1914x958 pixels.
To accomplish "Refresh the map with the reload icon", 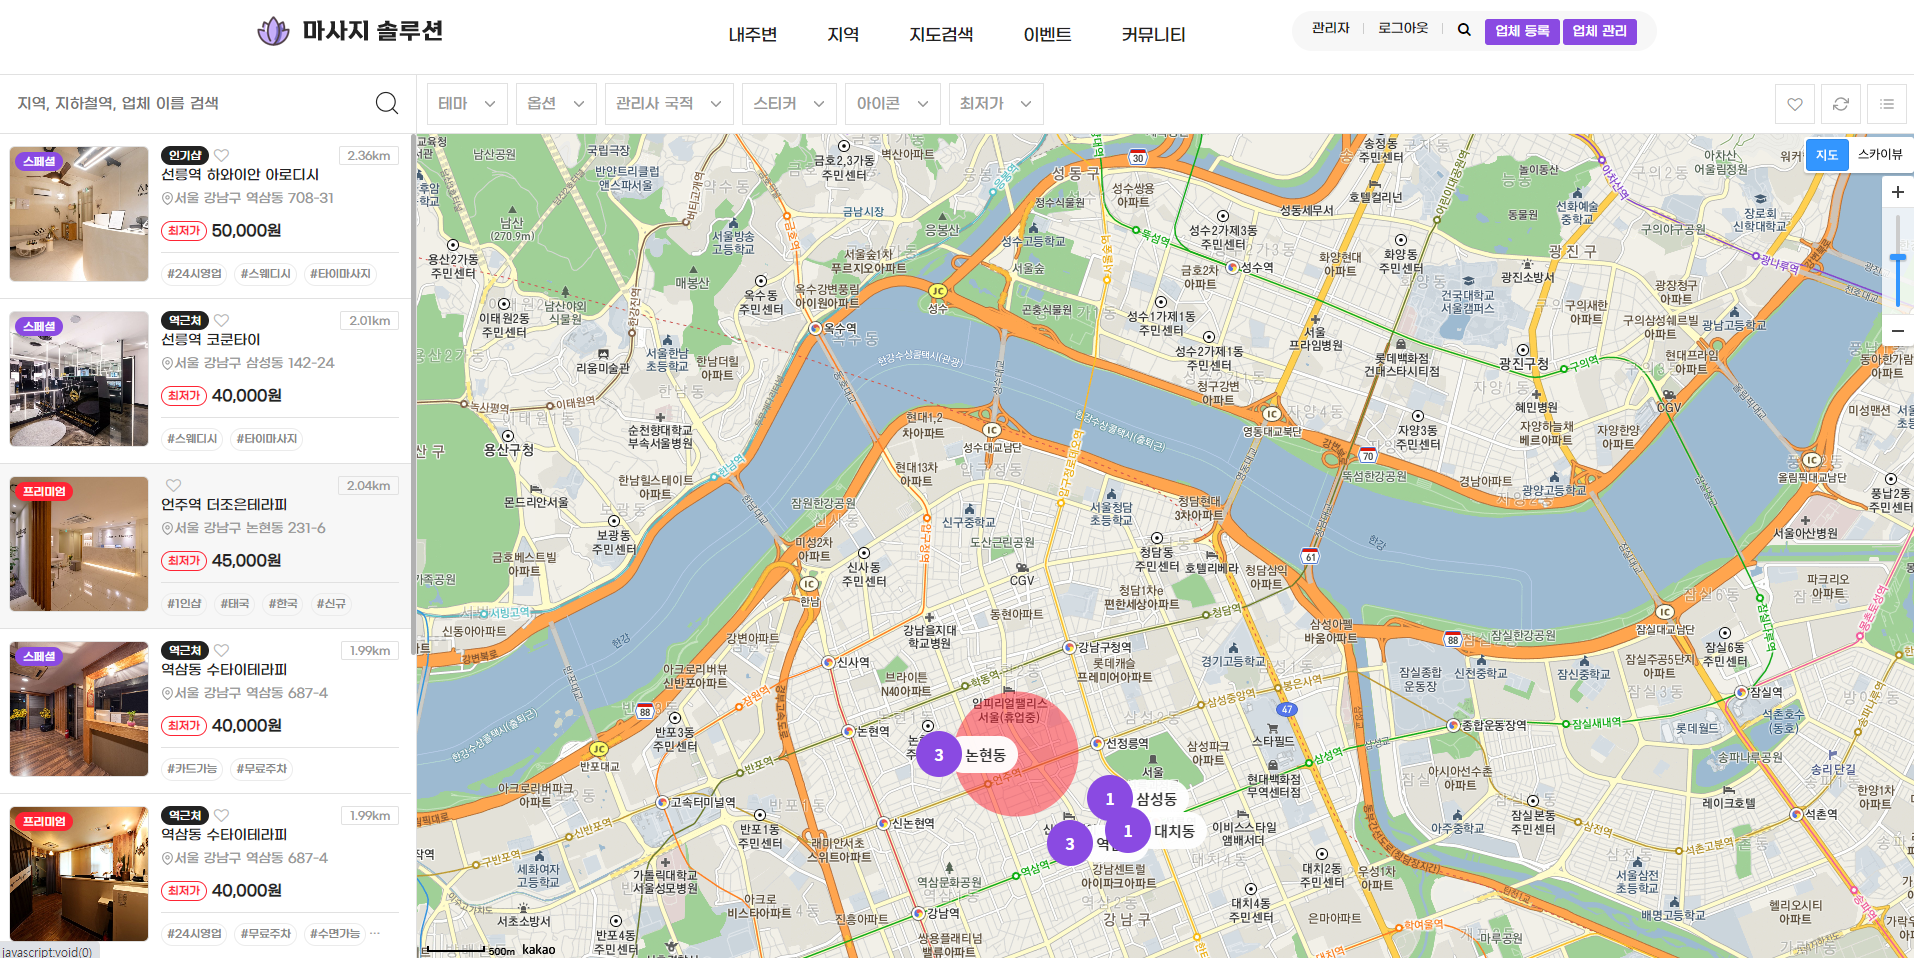I will (x=1841, y=104).
